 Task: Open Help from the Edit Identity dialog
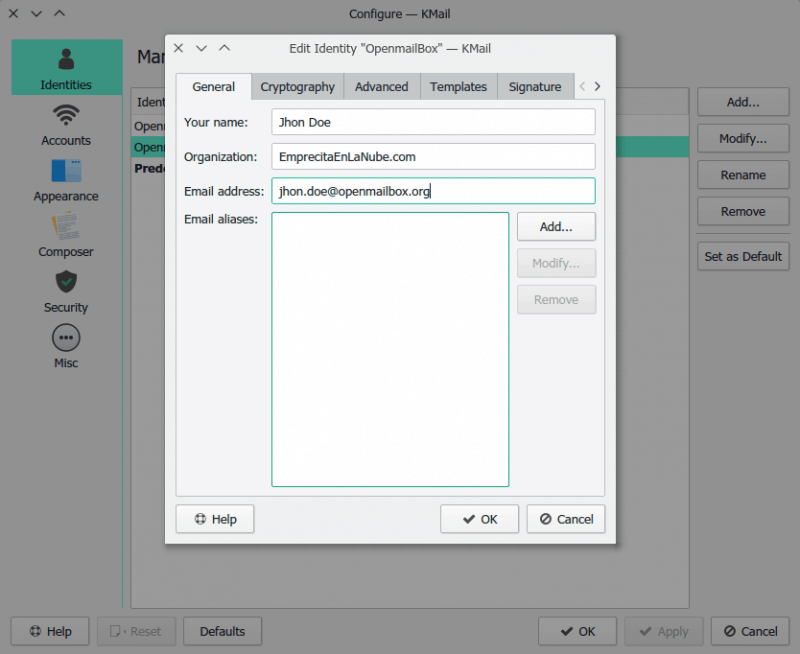pos(214,519)
